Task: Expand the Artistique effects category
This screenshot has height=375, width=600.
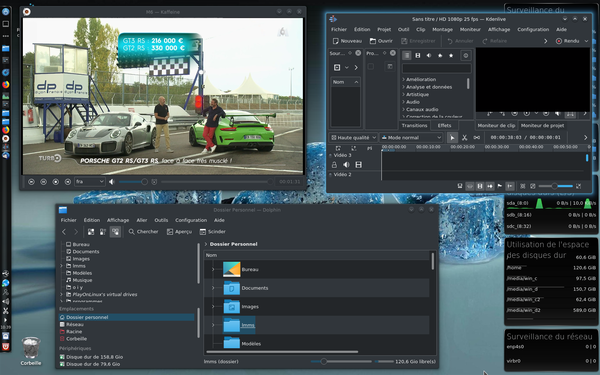Action: [x=404, y=95]
